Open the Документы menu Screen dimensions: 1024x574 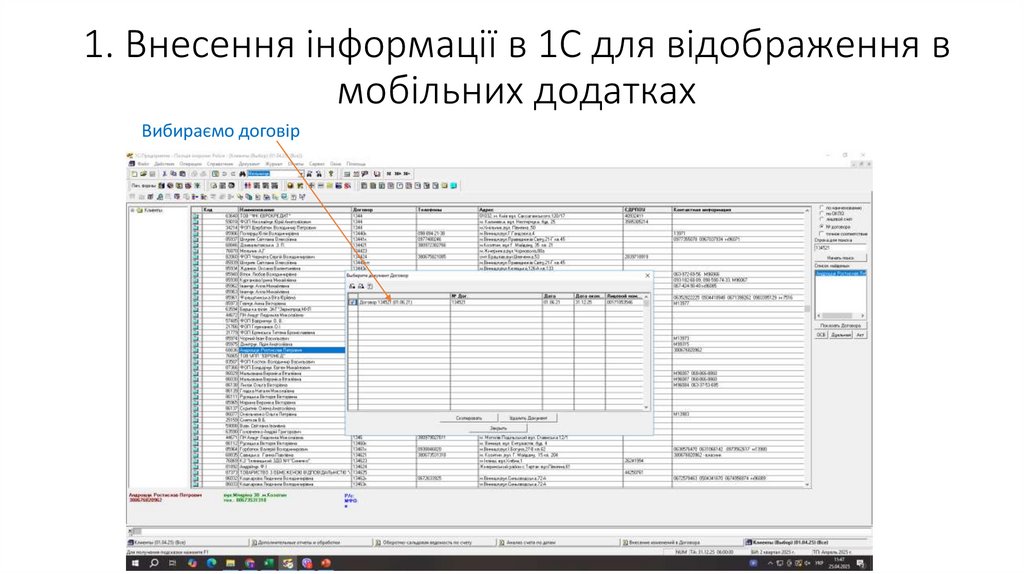coord(249,164)
